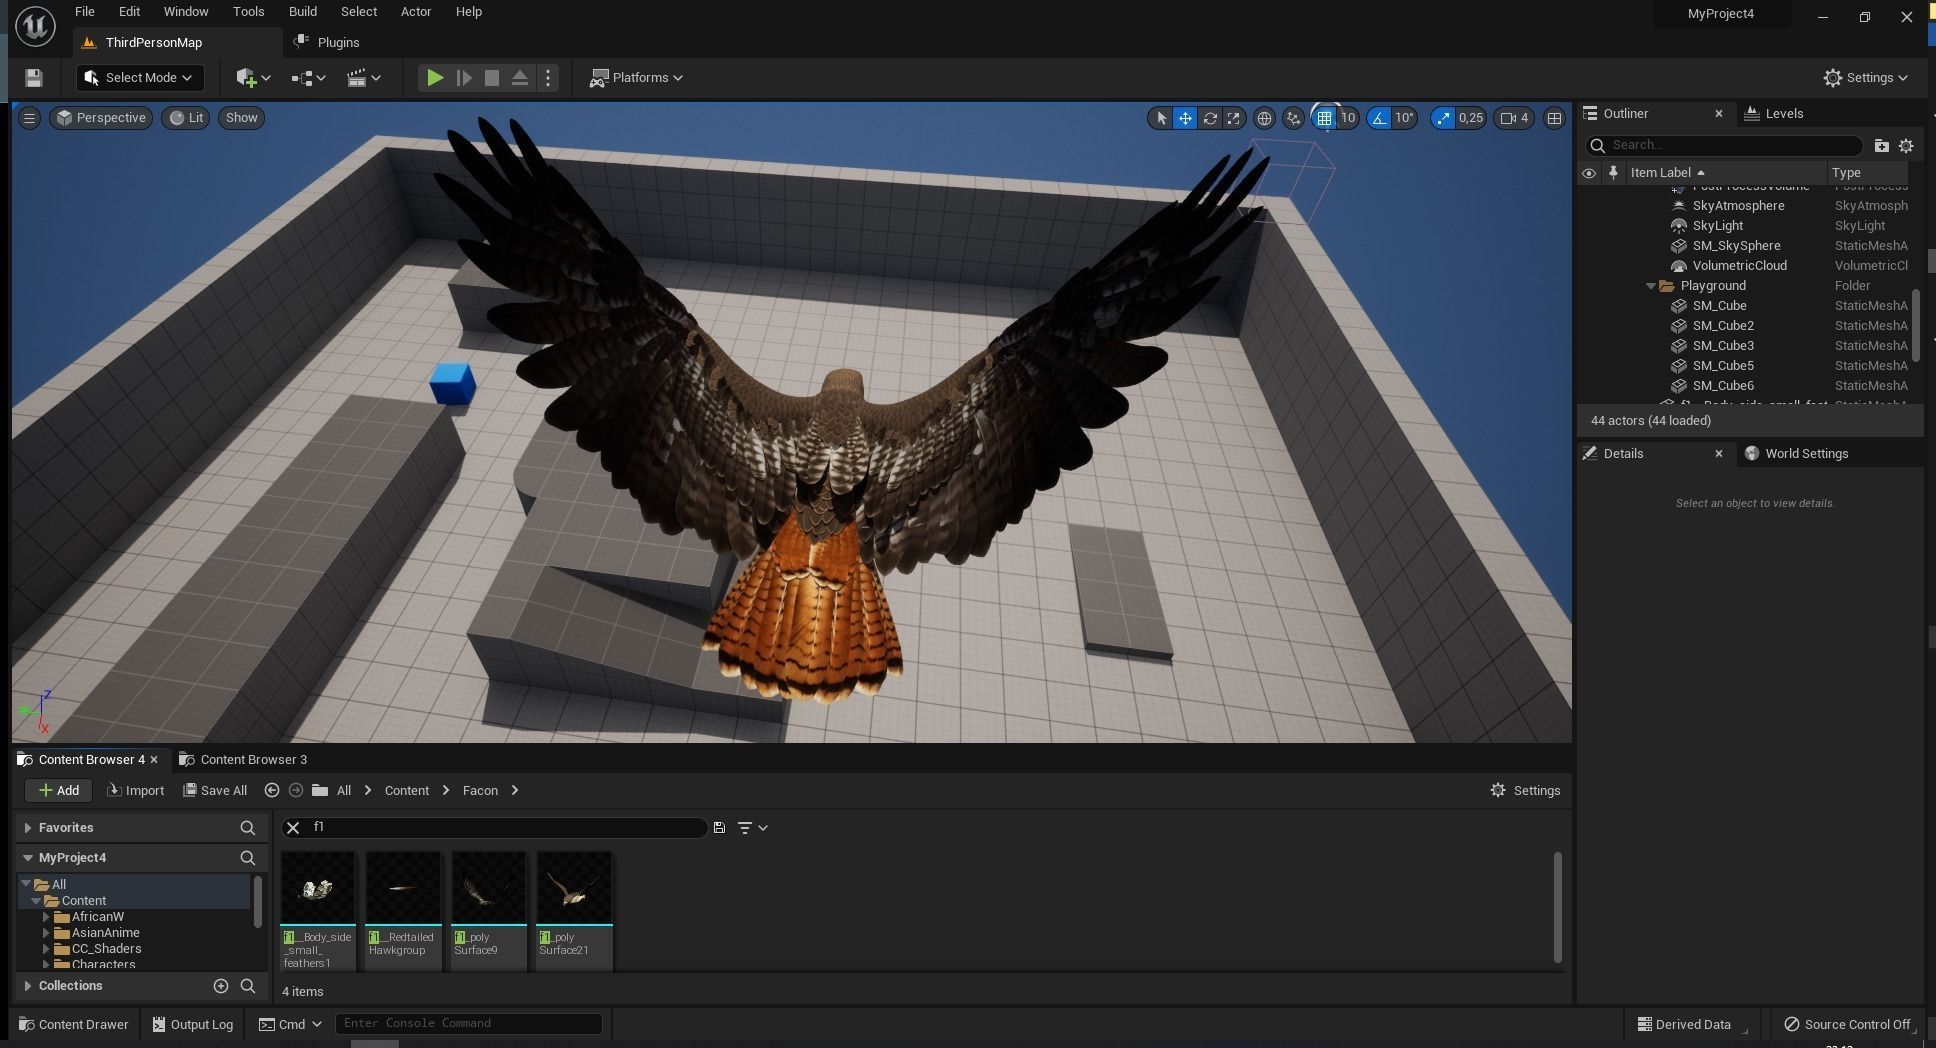Click Save All in Content Browser
Viewport: 1936px width, 1048px height.
(215, 791)
